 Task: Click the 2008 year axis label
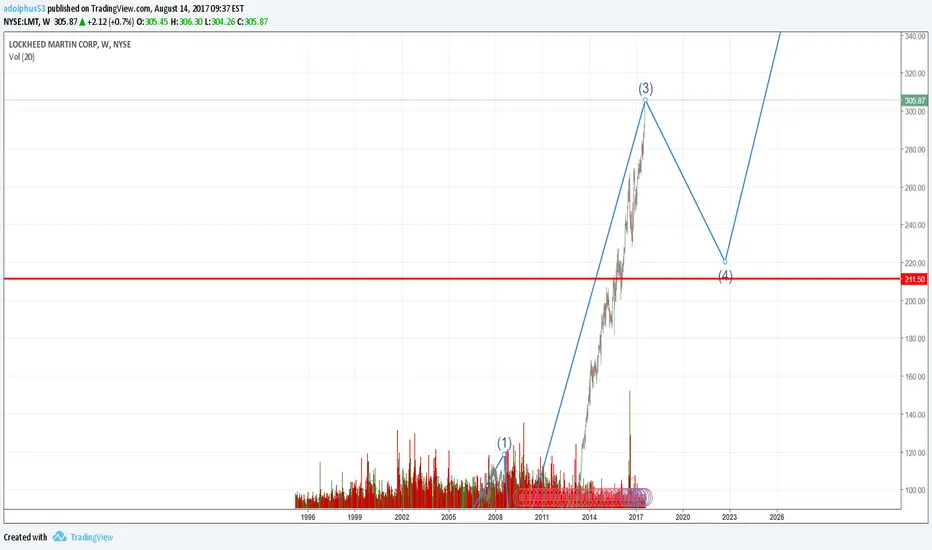point(495,517)
